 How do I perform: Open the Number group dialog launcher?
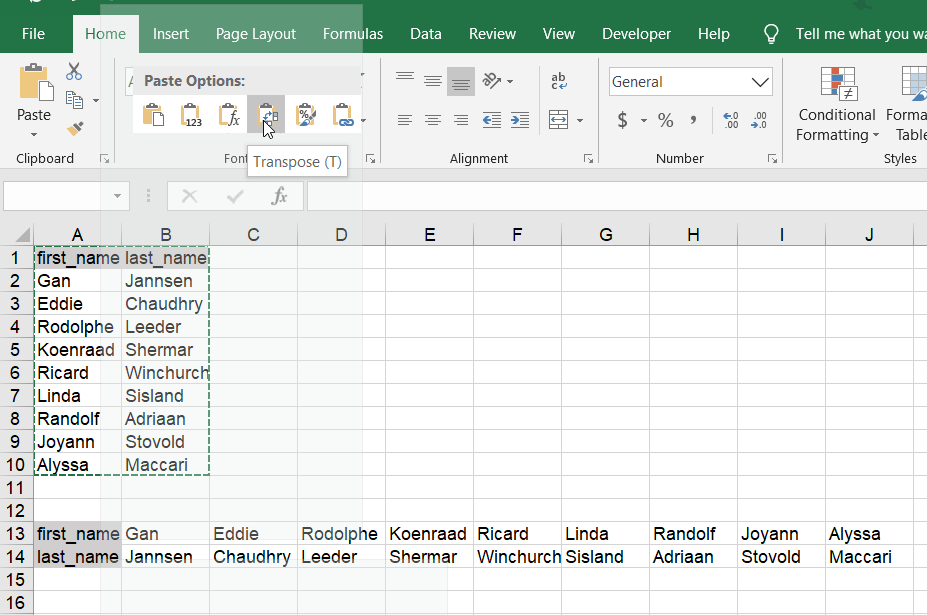[772, 158]
